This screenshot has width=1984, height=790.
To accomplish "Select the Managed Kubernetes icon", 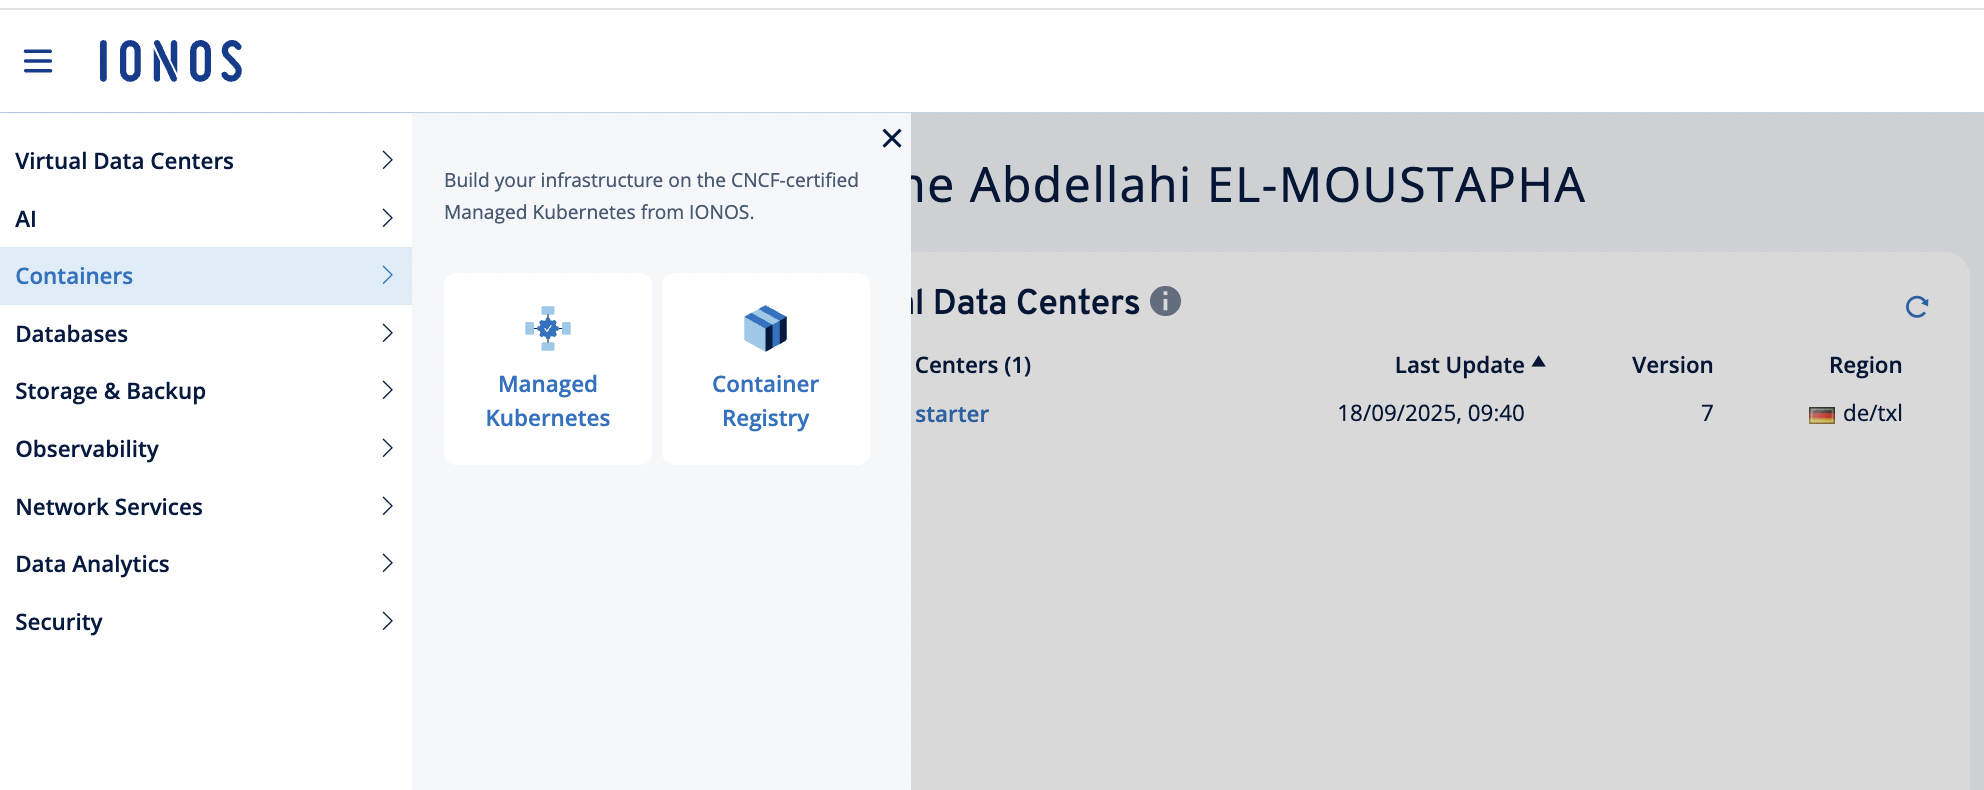I will coord(547,328).
